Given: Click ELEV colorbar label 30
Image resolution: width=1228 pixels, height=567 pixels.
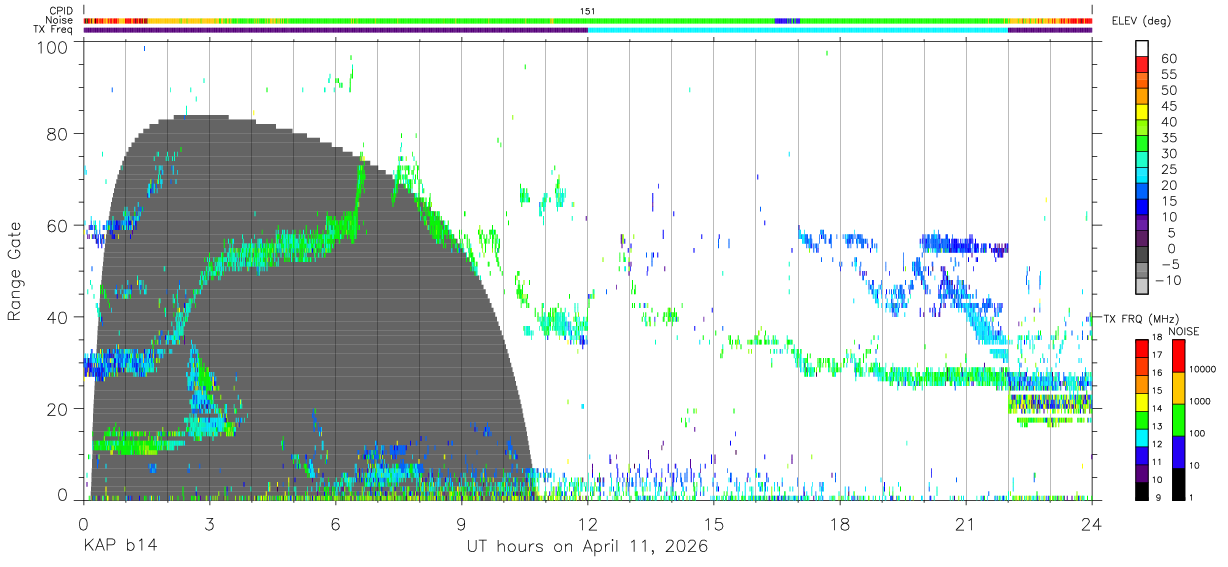Looking at the screenshot, I should click(1167, 153).
